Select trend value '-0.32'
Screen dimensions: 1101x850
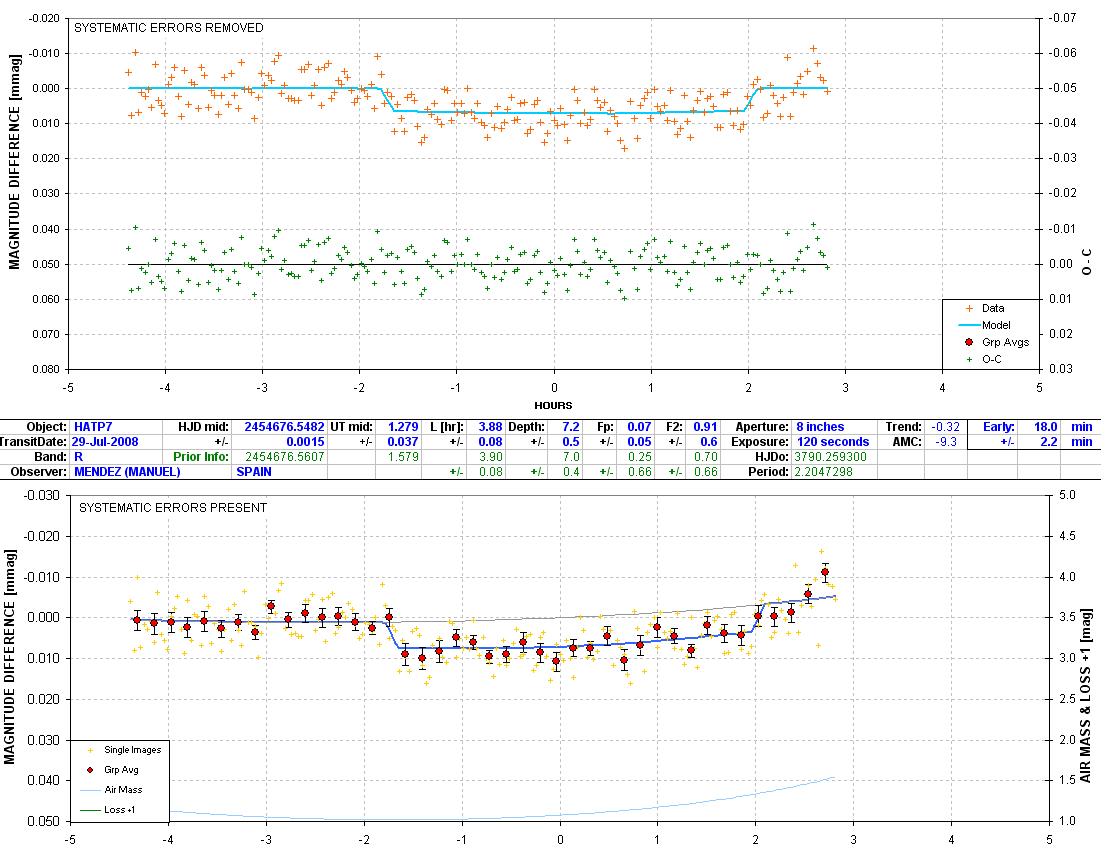[945, 427]
